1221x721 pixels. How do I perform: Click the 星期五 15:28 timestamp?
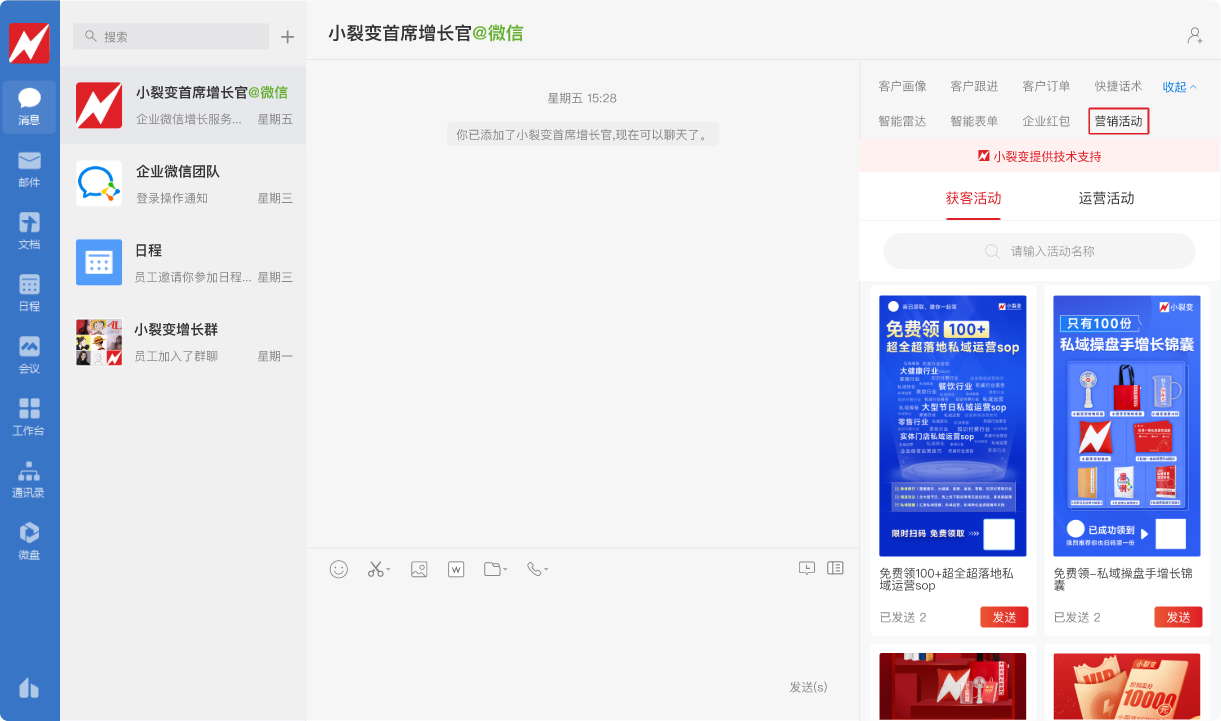point(582,98)
